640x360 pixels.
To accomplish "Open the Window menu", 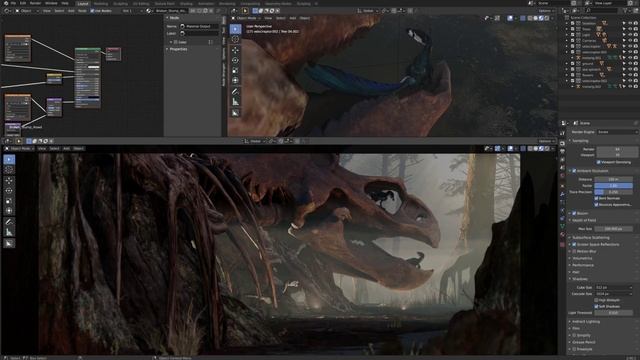I will click(x=51, y=3).
